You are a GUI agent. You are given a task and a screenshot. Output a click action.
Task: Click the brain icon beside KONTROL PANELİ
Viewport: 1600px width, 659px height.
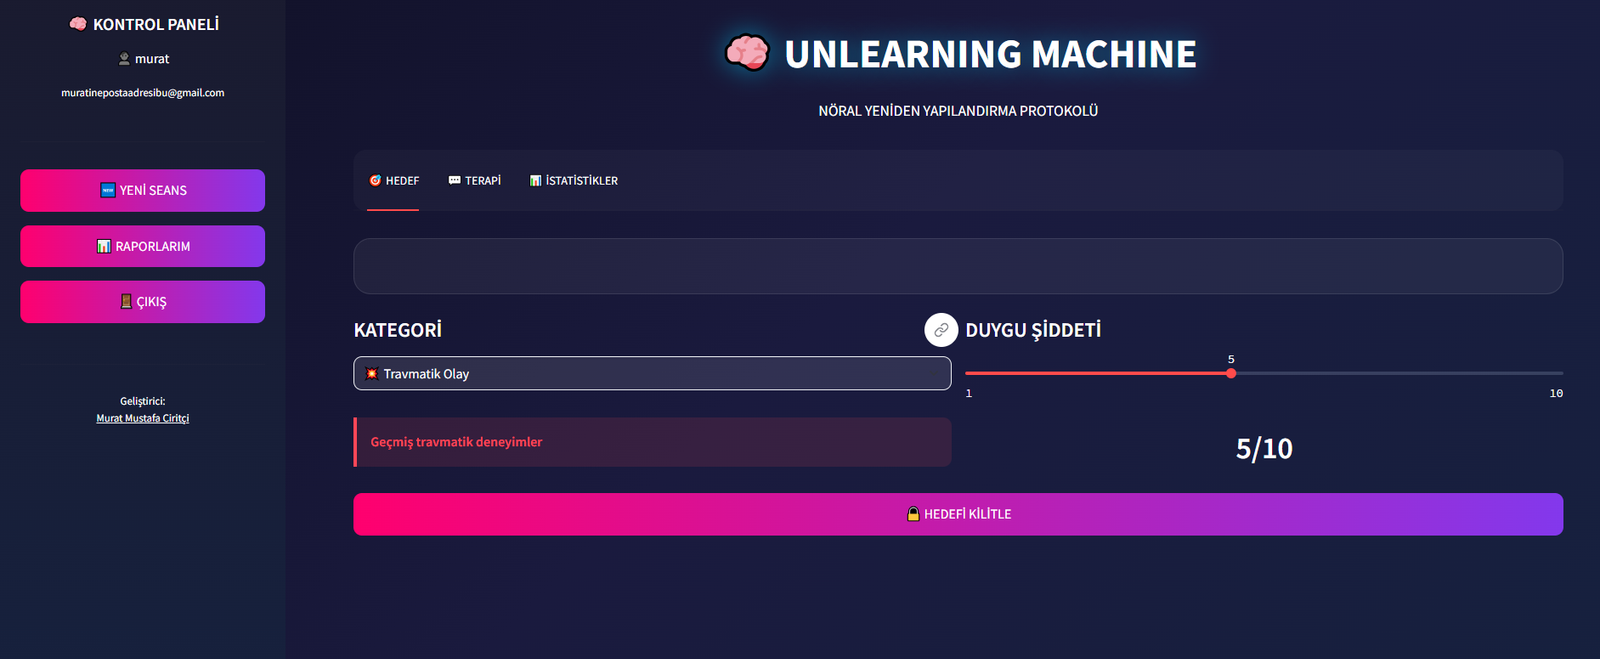(x=78, y=24)
